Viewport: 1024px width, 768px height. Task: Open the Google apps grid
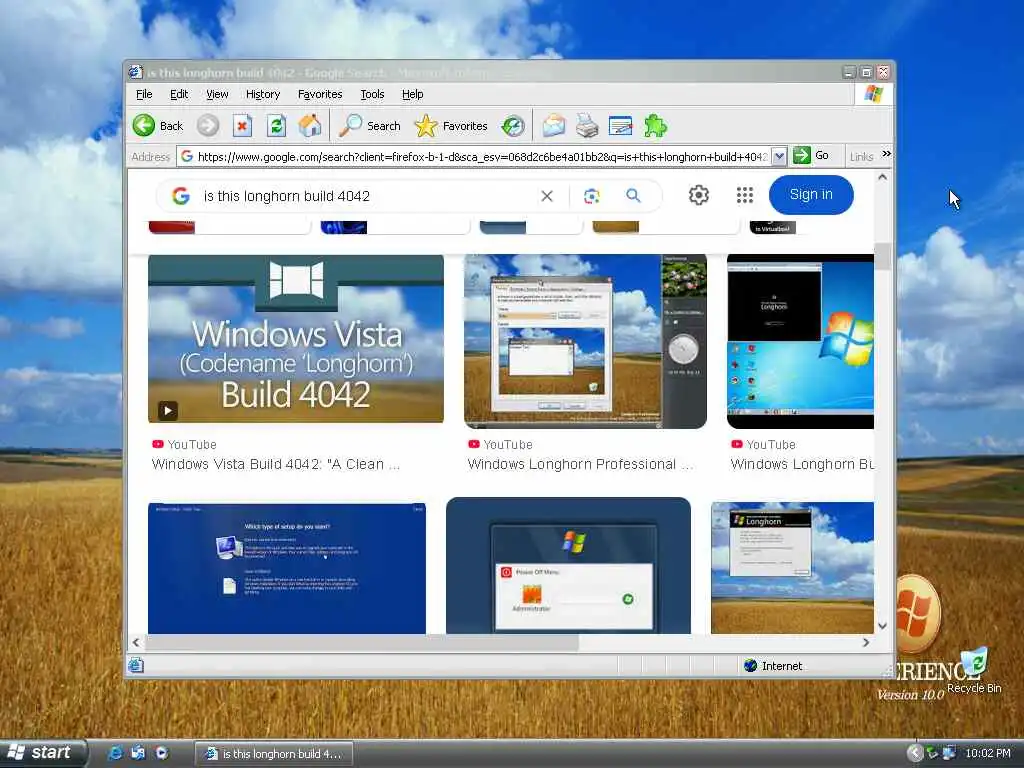tap(744, 195)
